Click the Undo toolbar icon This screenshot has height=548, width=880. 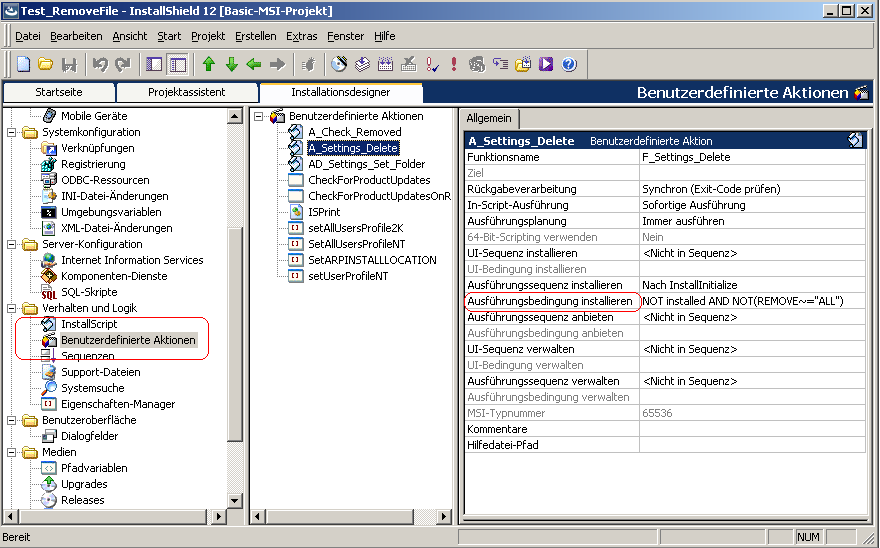[100, 64]
